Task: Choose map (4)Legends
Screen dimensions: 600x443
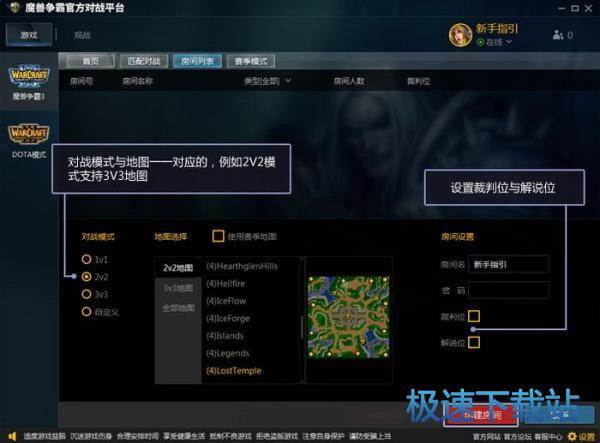Action: [x=228, y=353]
